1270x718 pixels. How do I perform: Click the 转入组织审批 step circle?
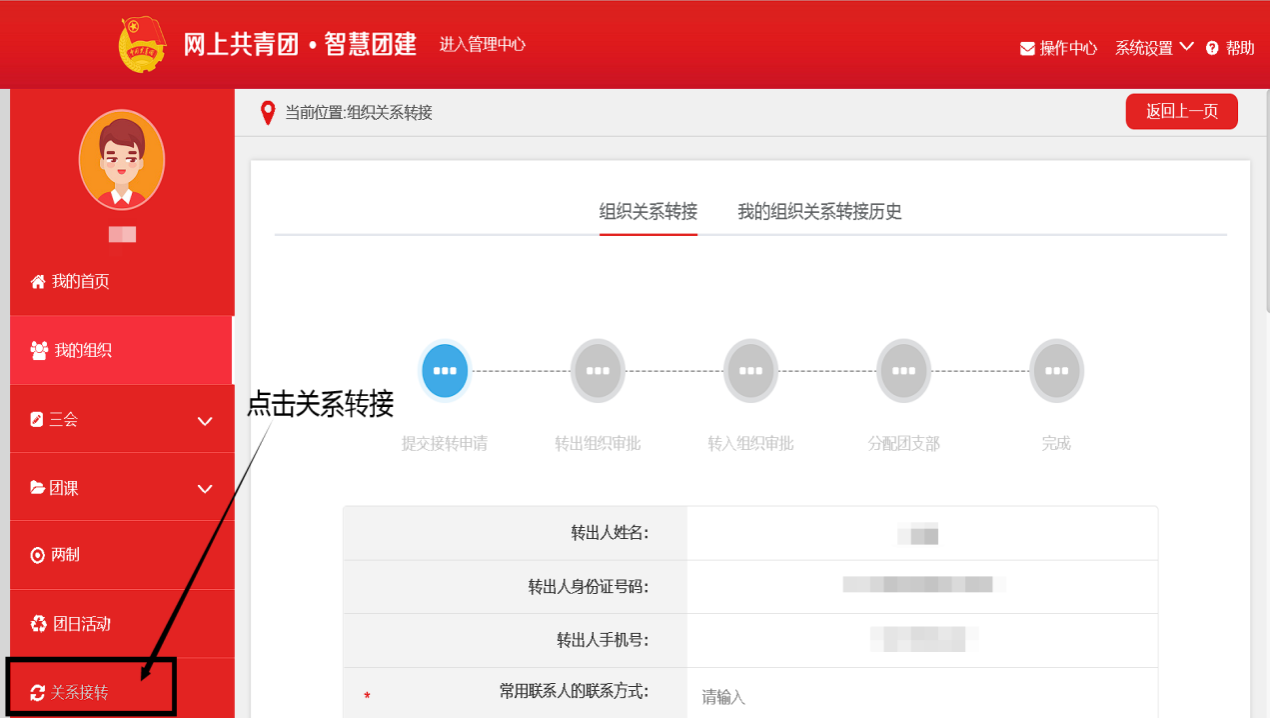751,371
